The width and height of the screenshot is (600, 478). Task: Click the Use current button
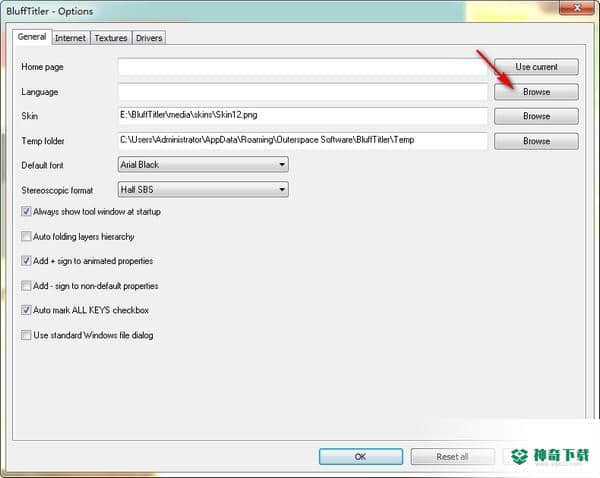pos(536,67)
